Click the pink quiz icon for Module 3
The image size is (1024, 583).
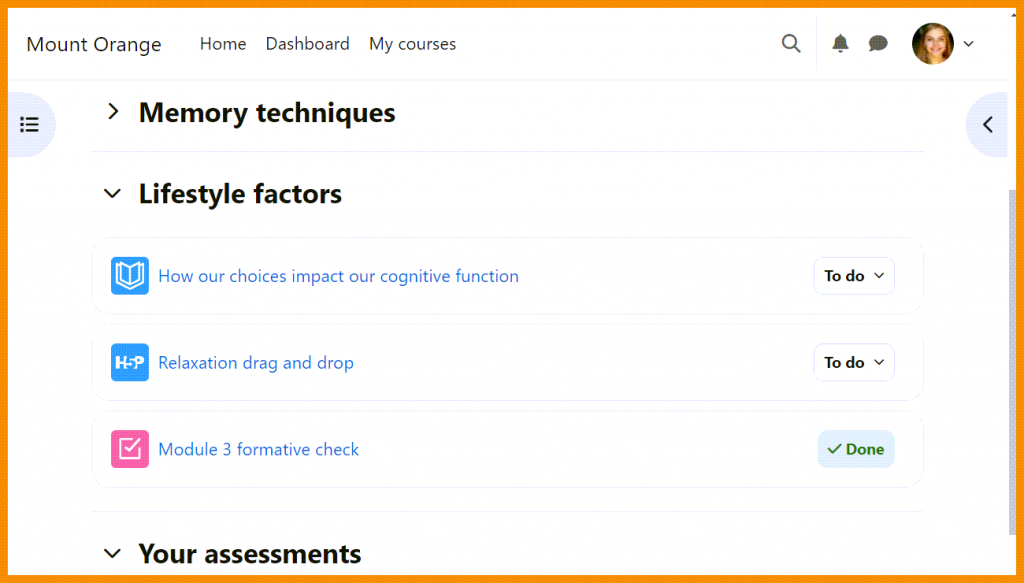tap(130, 449)
